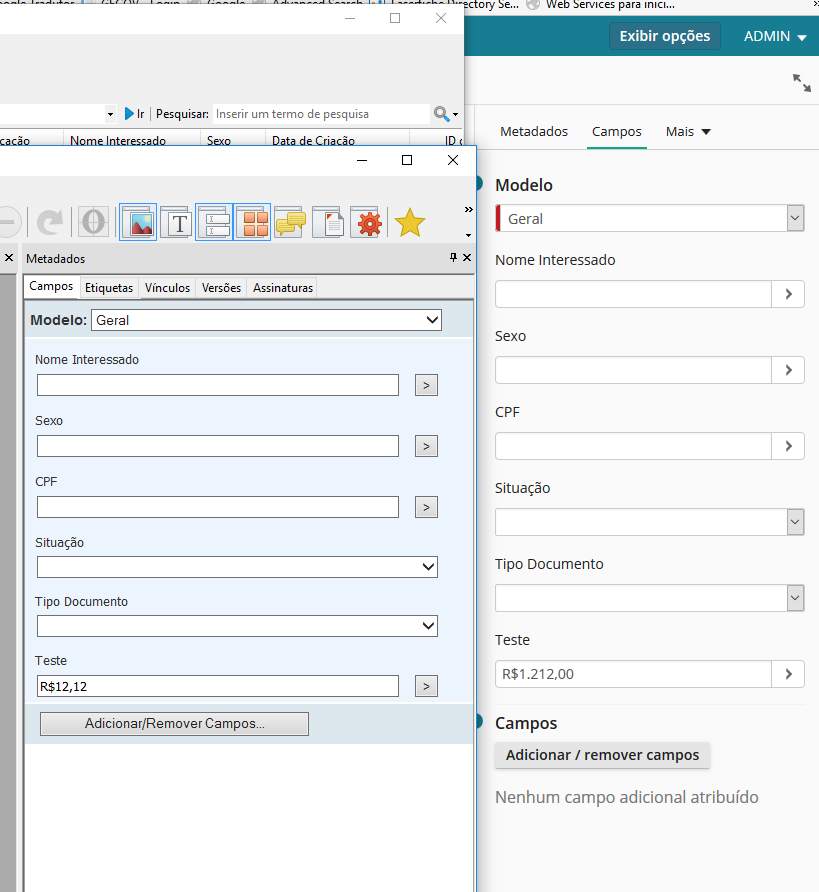This screenshot has width=819, height=892.
Task: Click the expand fullscreen arrows icon
Action: click(x=801, y=83)
